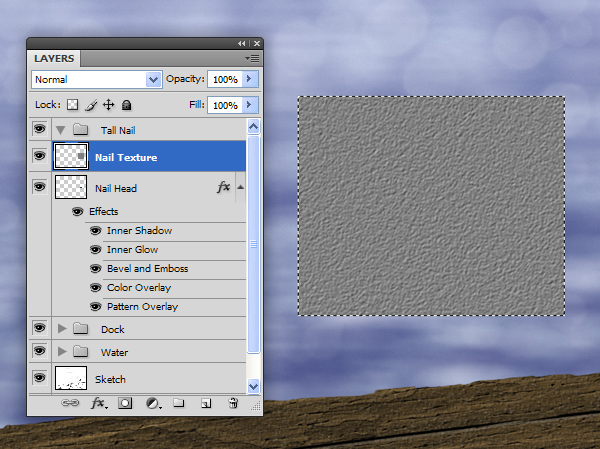Lock layer position

pos(109,104)
